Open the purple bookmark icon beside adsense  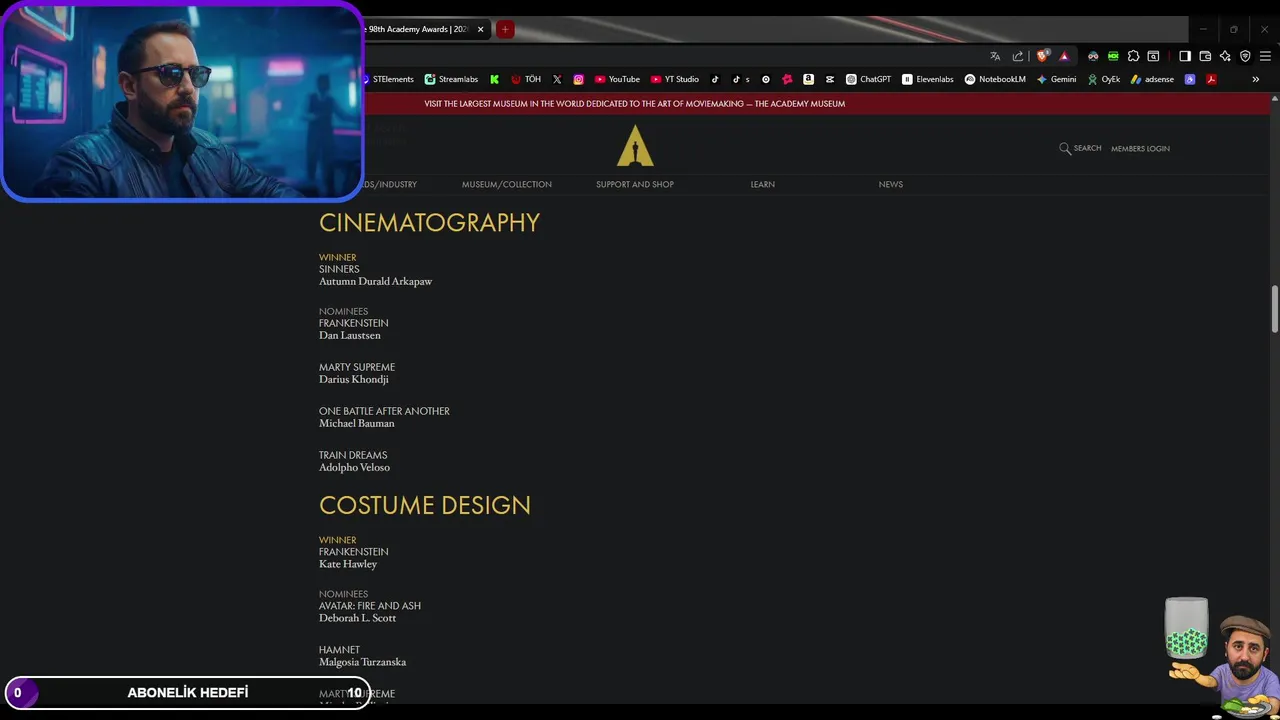(x=1190, y=79)
